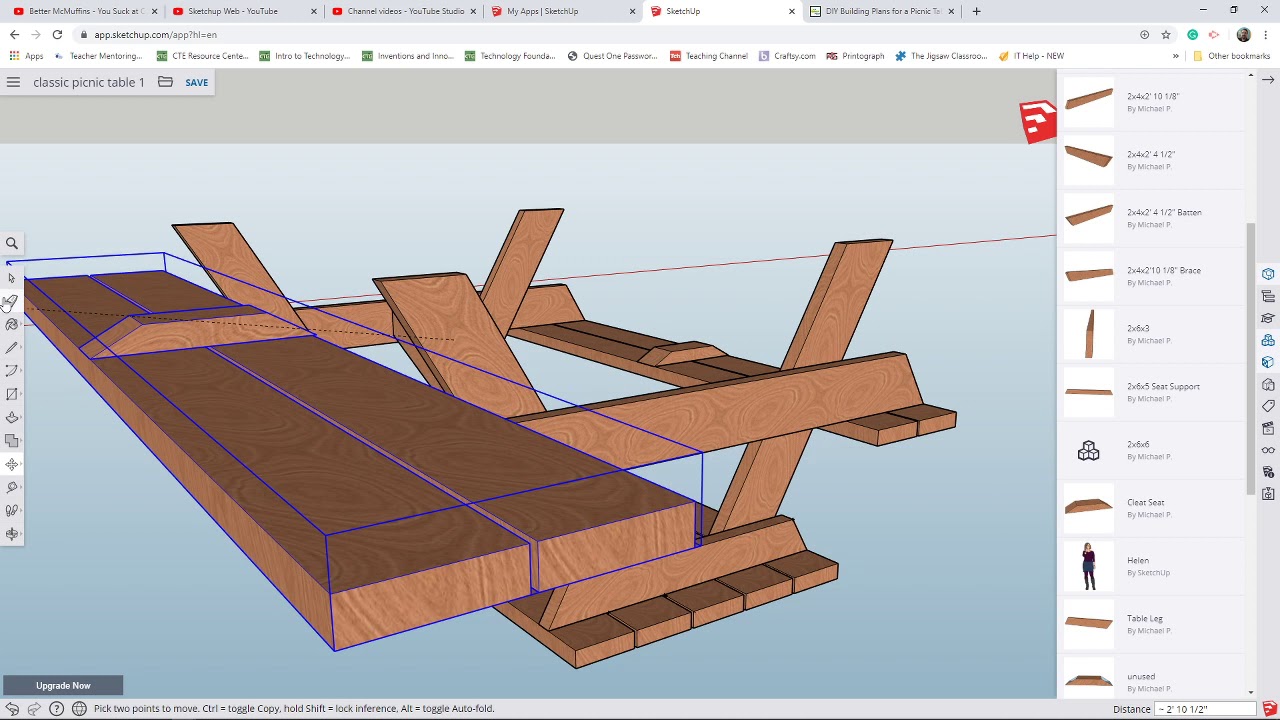Click the address bar URL

[155, 35]
